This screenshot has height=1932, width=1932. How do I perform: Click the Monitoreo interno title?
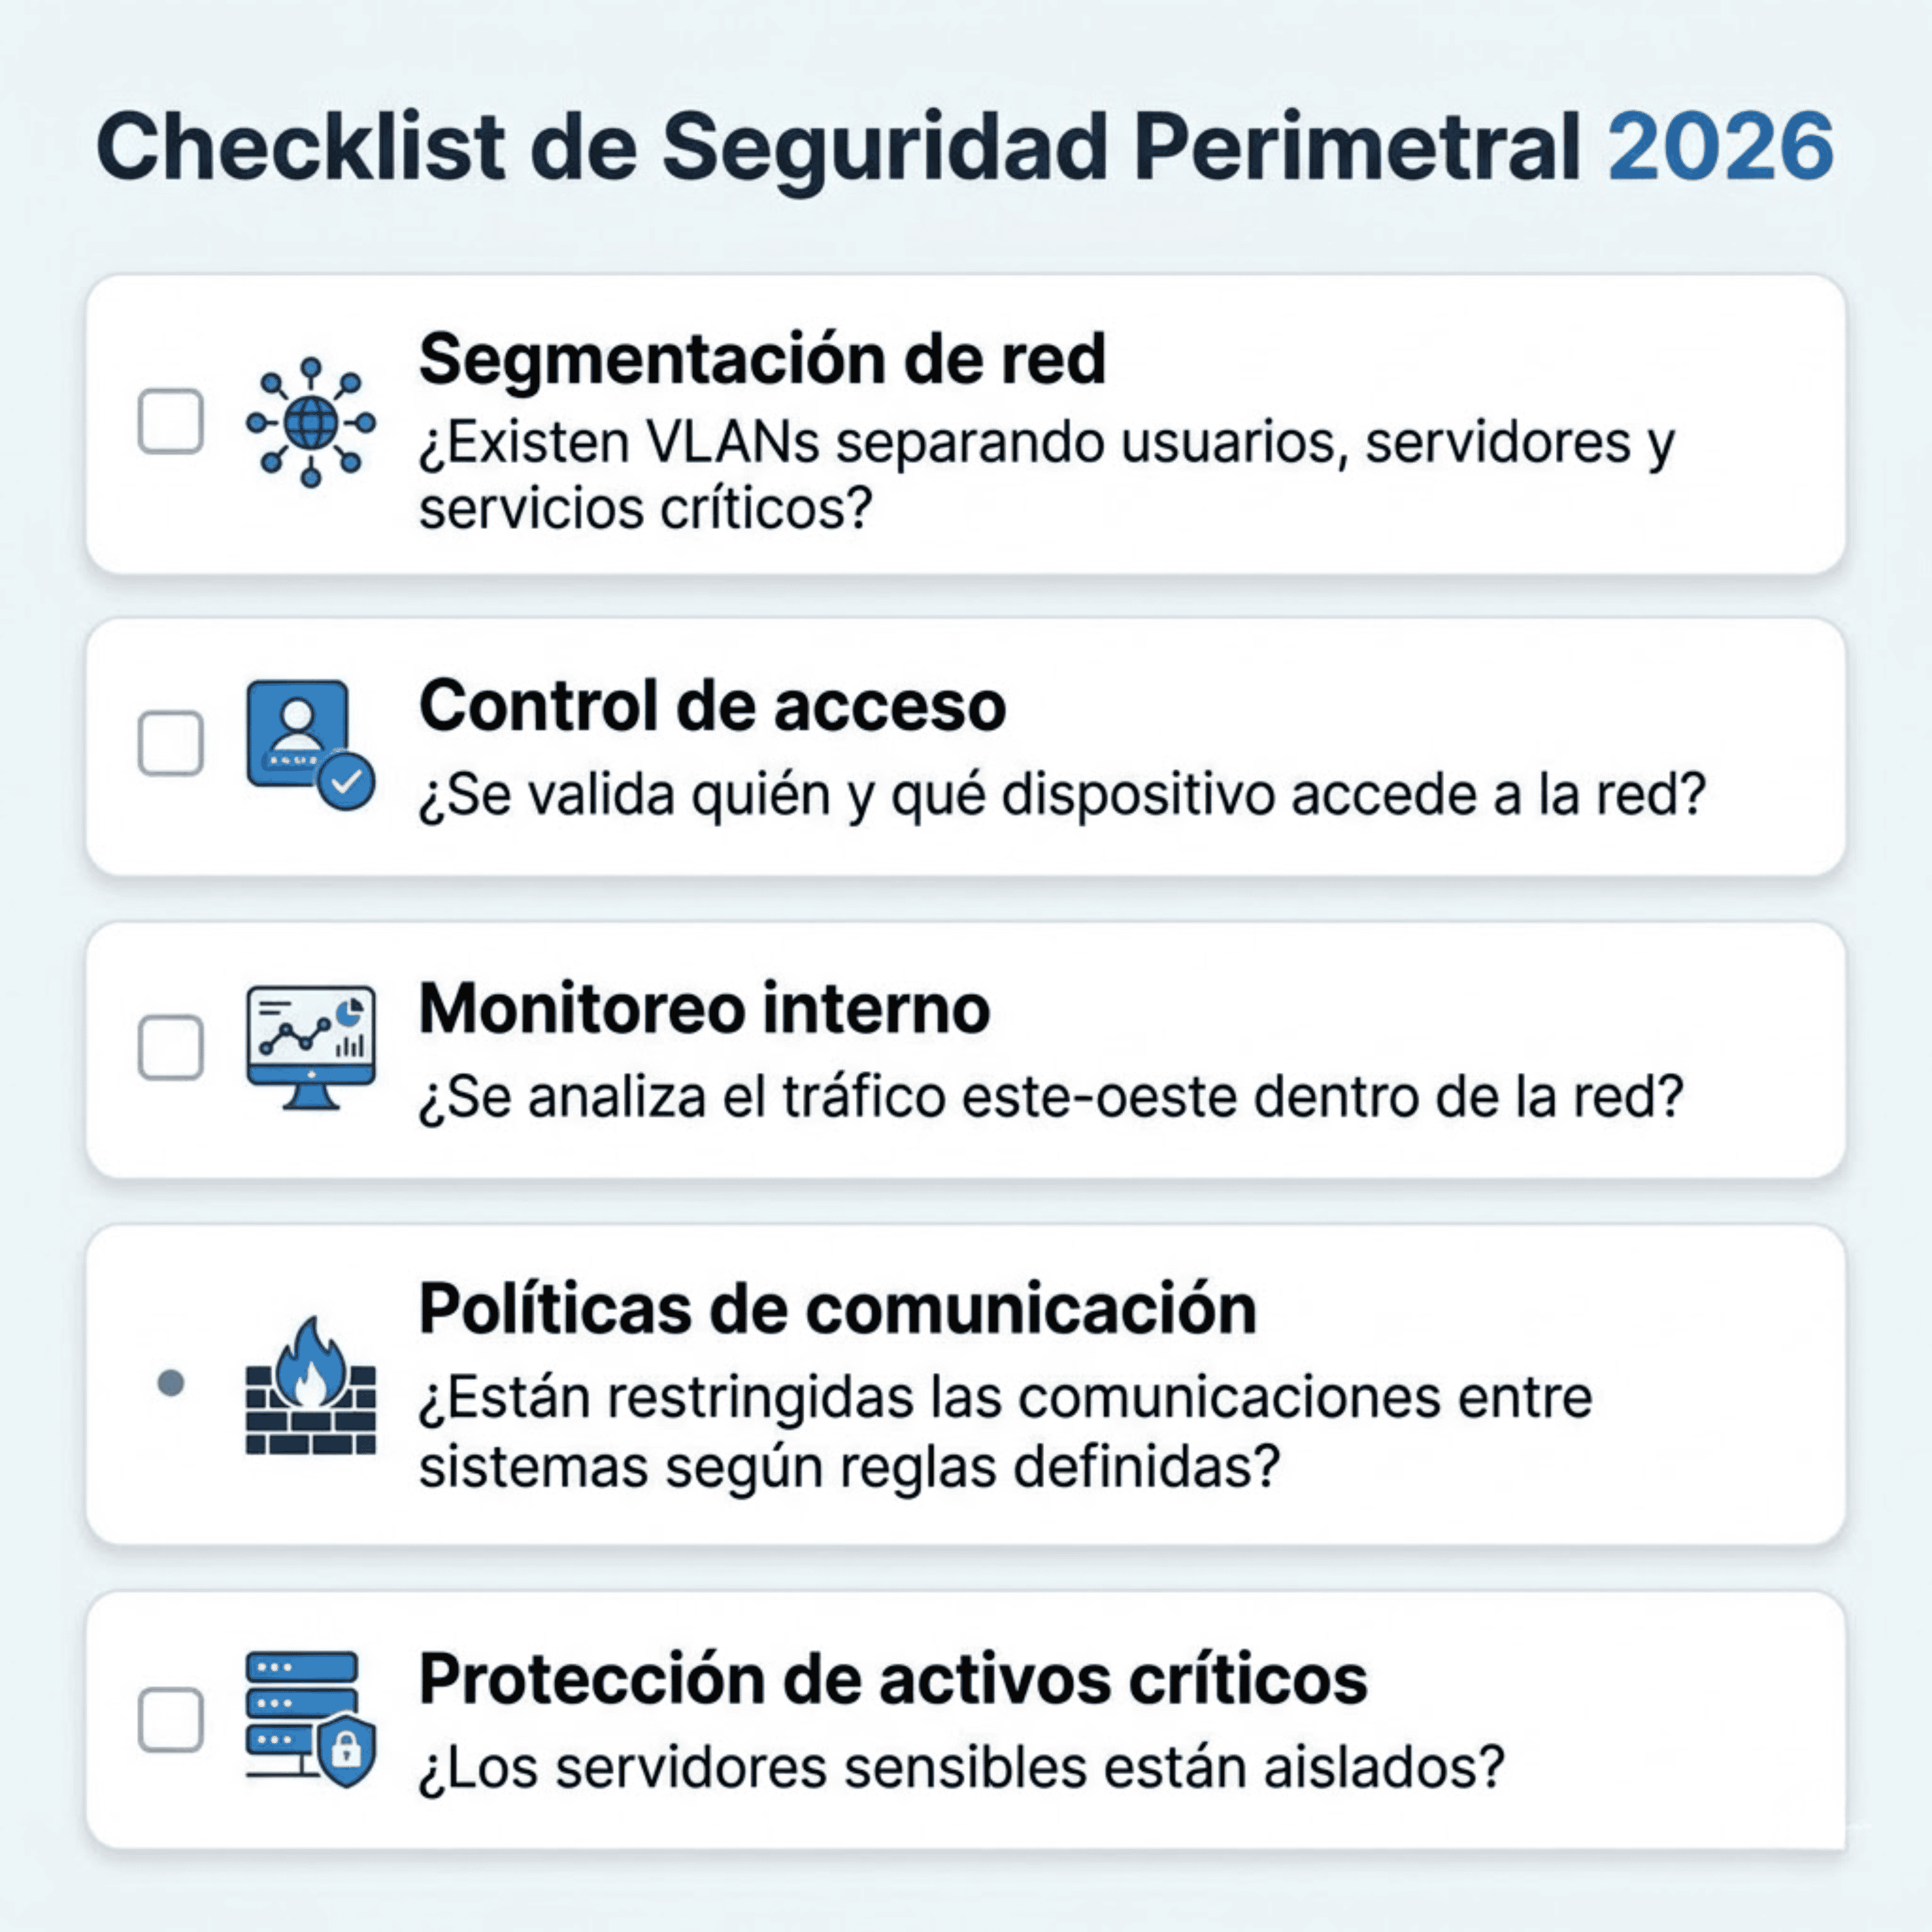tap(704, 1008)
